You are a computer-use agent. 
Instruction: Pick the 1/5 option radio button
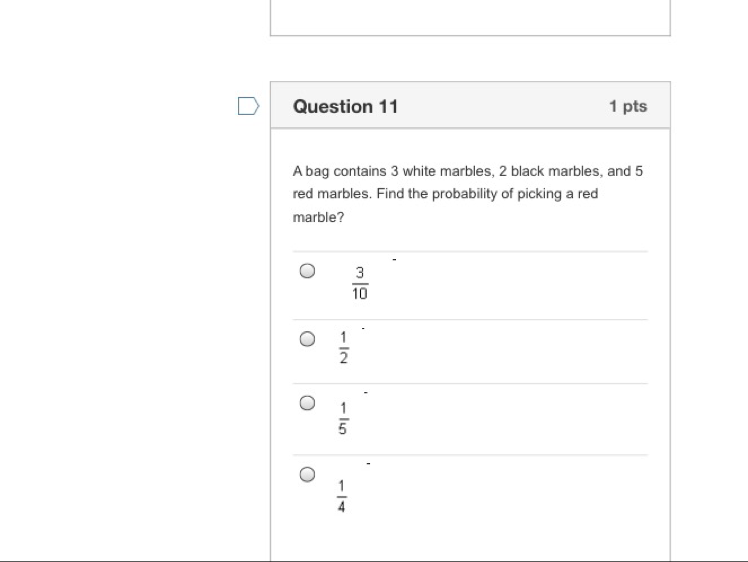tap(308, 403)
